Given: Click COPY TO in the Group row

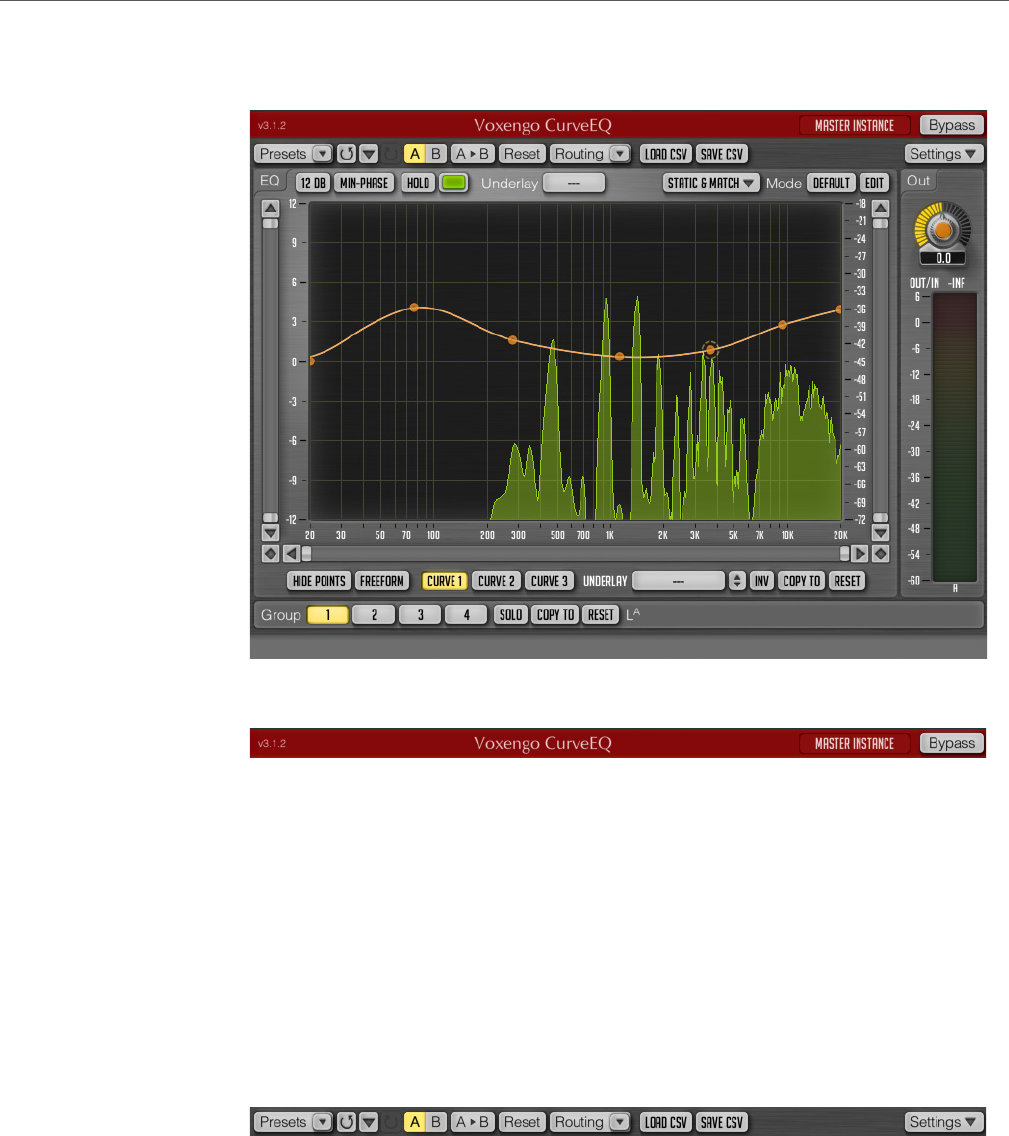Looking at the screenshot, I should pos(555,614).
